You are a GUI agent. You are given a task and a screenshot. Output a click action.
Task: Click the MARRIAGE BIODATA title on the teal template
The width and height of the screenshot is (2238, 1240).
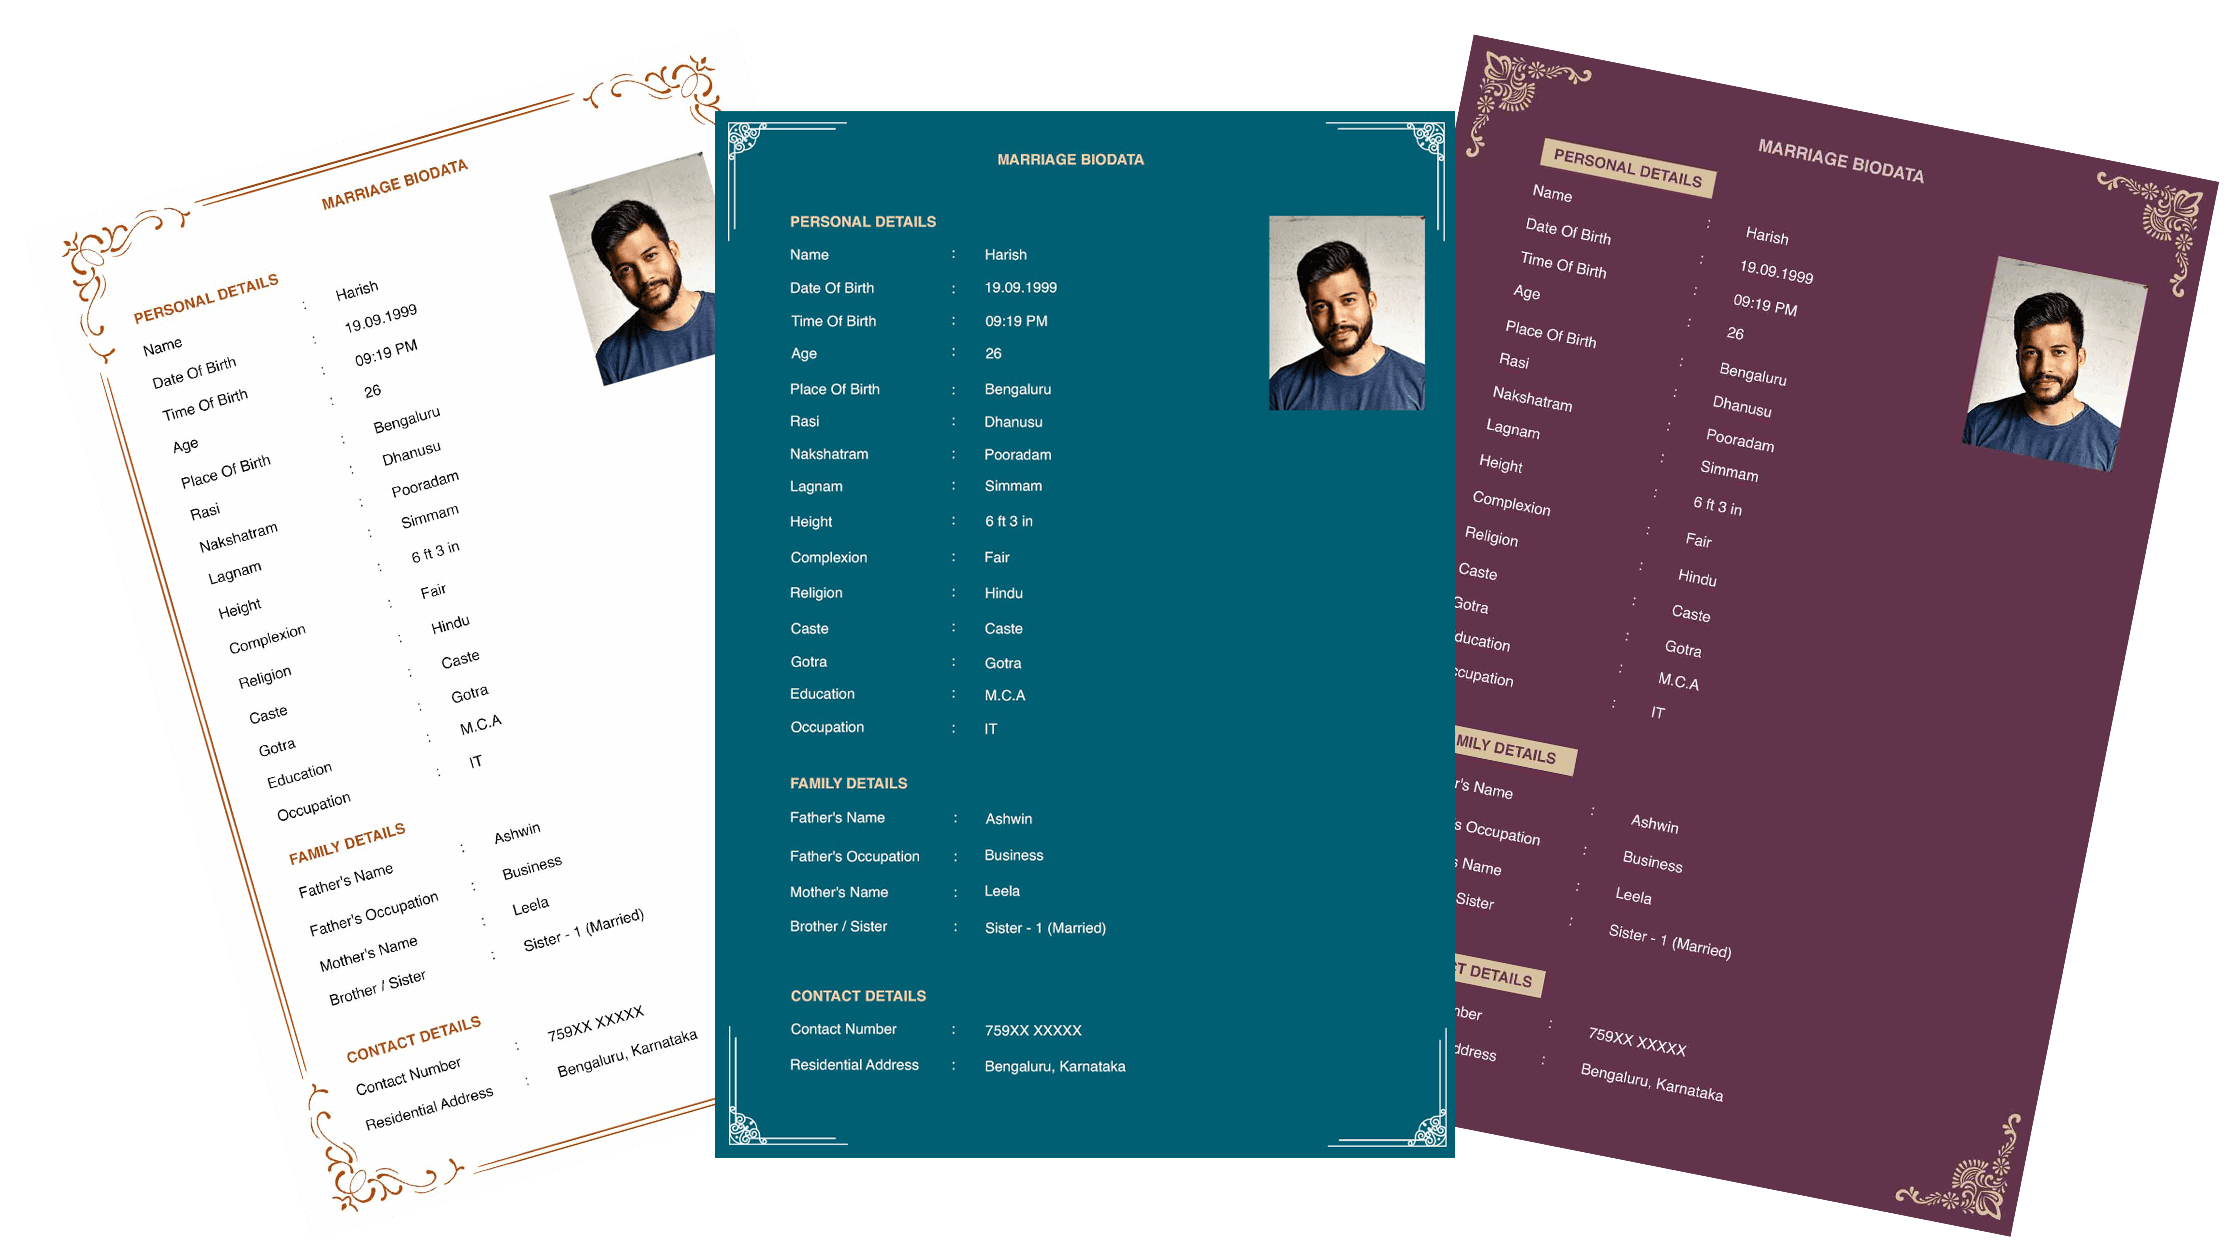[1071, 159]
